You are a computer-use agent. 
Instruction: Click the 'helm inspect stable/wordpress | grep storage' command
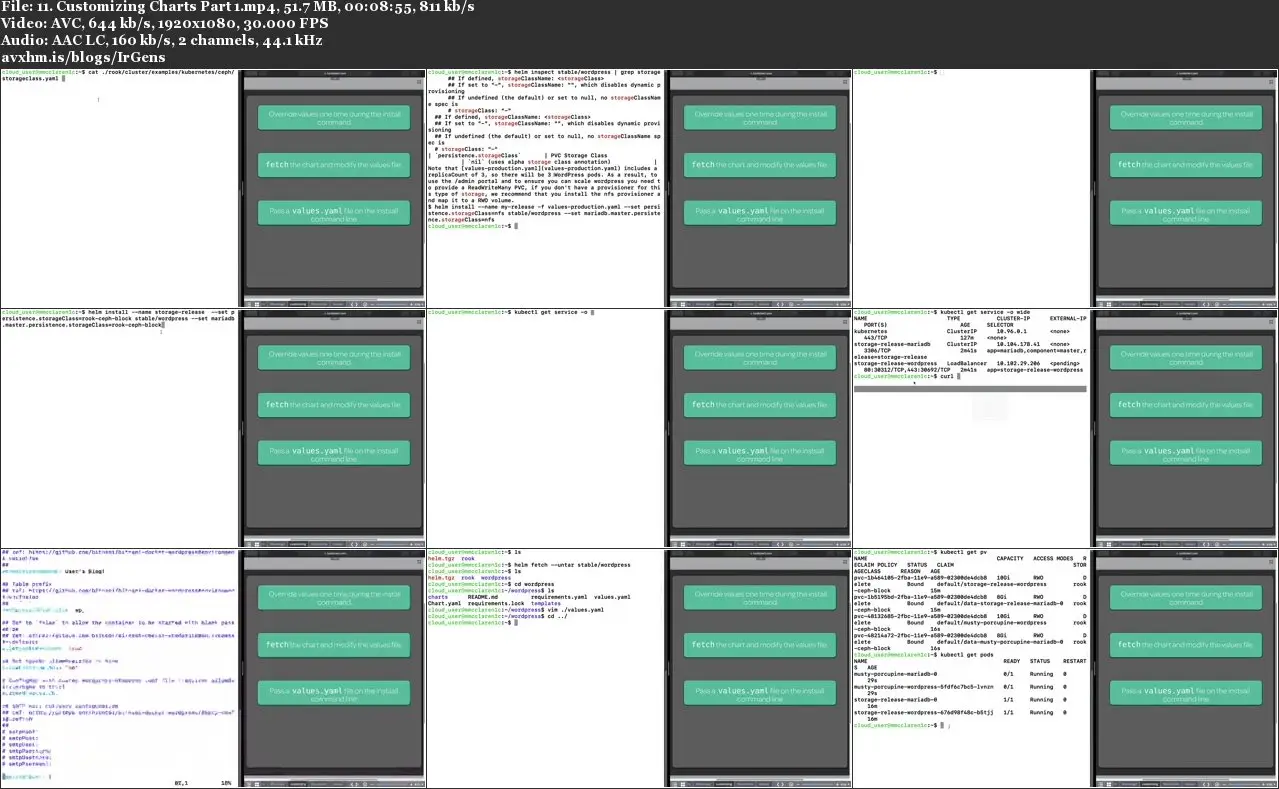click(585, 73)
